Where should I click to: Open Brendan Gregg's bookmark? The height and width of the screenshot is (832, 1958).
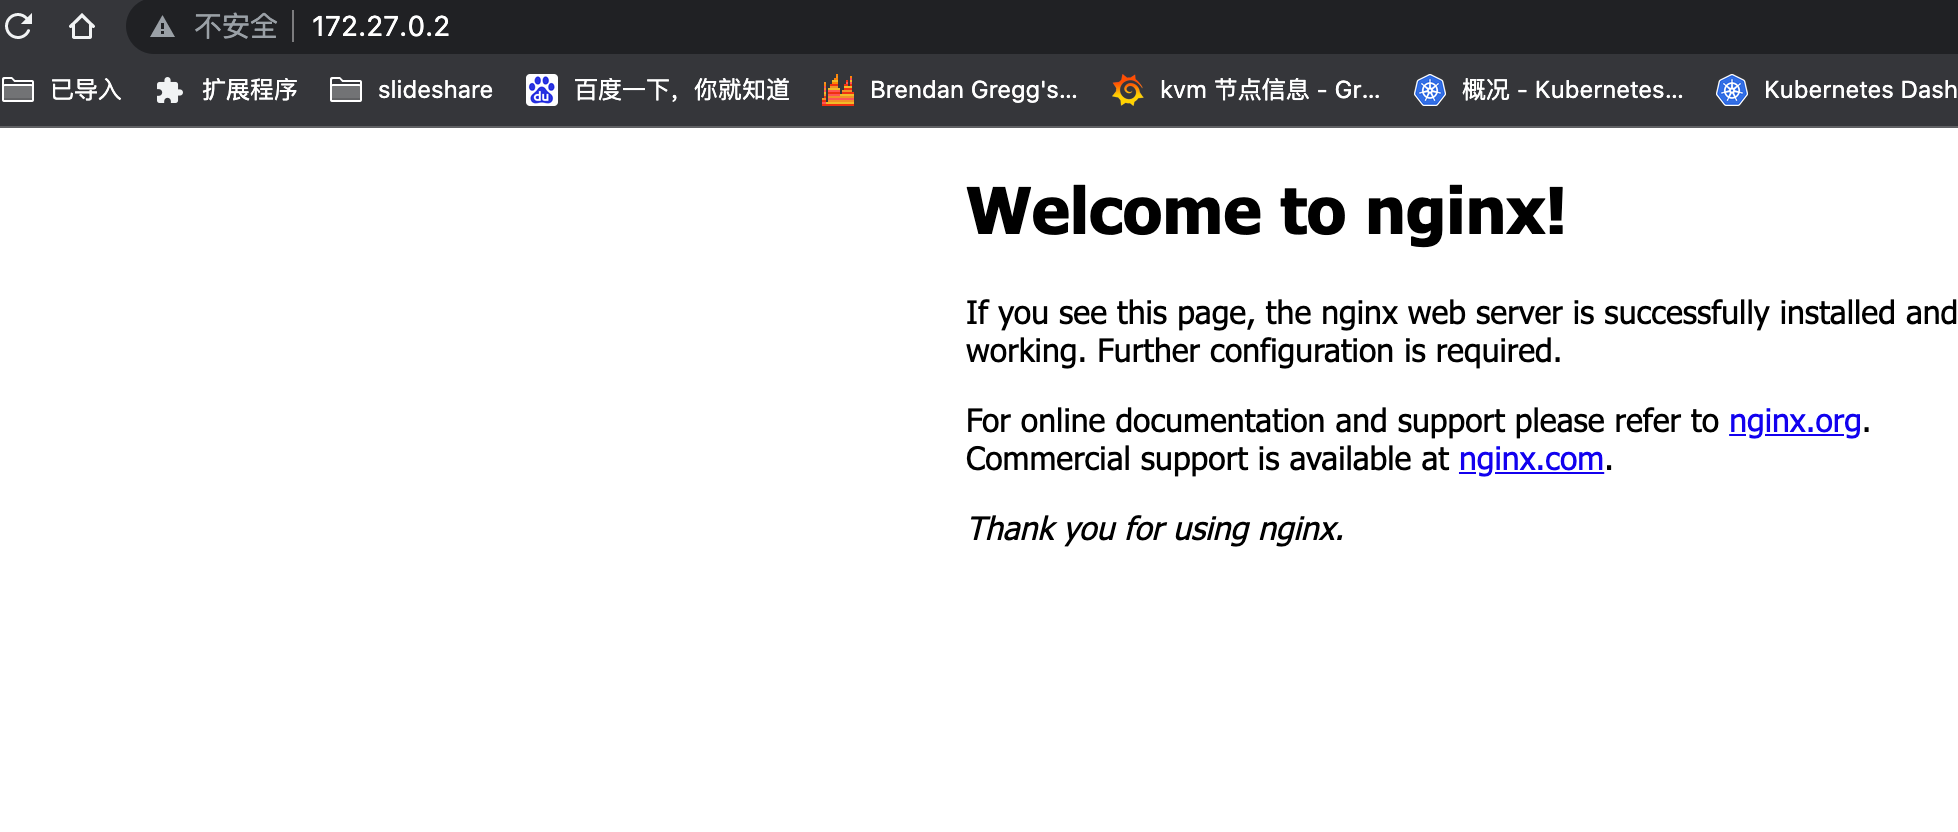(950, 90)
